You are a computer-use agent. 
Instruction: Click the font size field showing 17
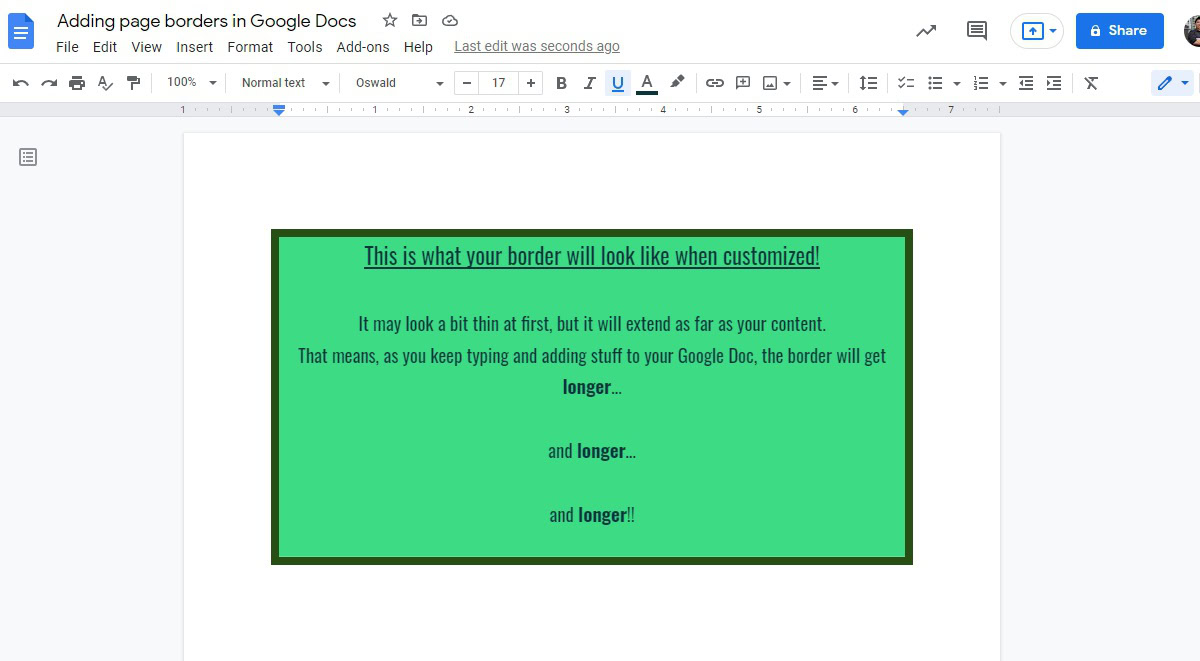coord(498,83)
